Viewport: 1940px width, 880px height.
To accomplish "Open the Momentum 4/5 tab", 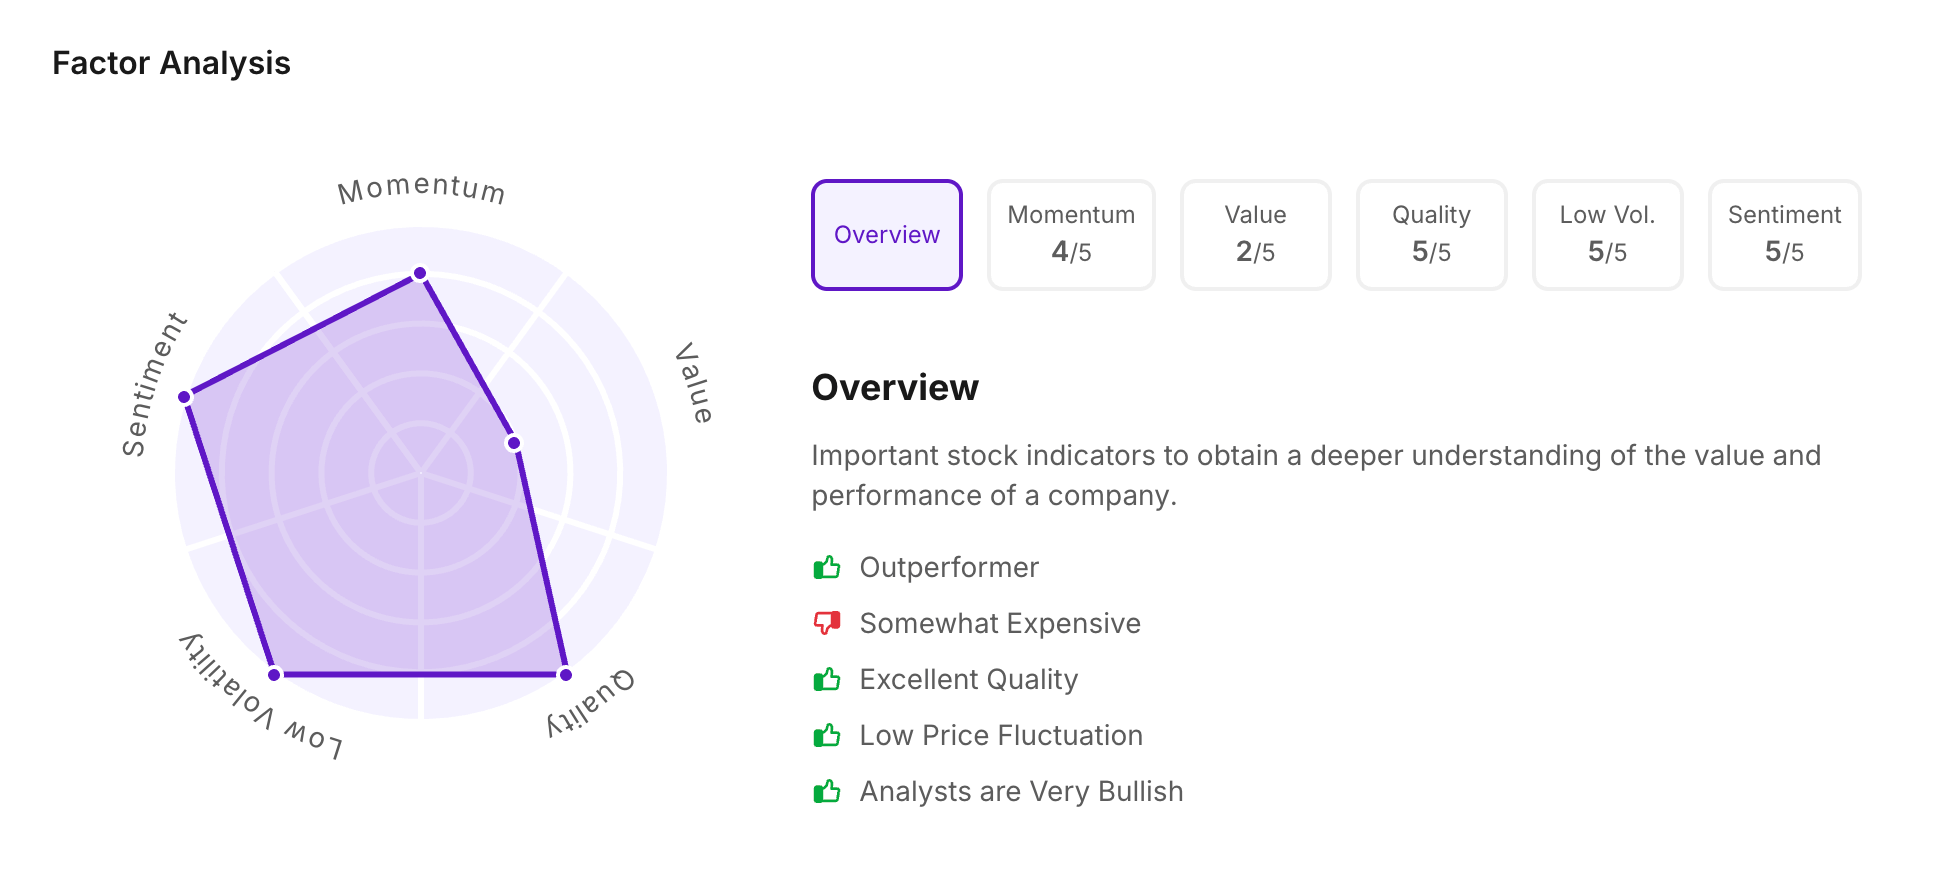I will tap(1071, 235).
